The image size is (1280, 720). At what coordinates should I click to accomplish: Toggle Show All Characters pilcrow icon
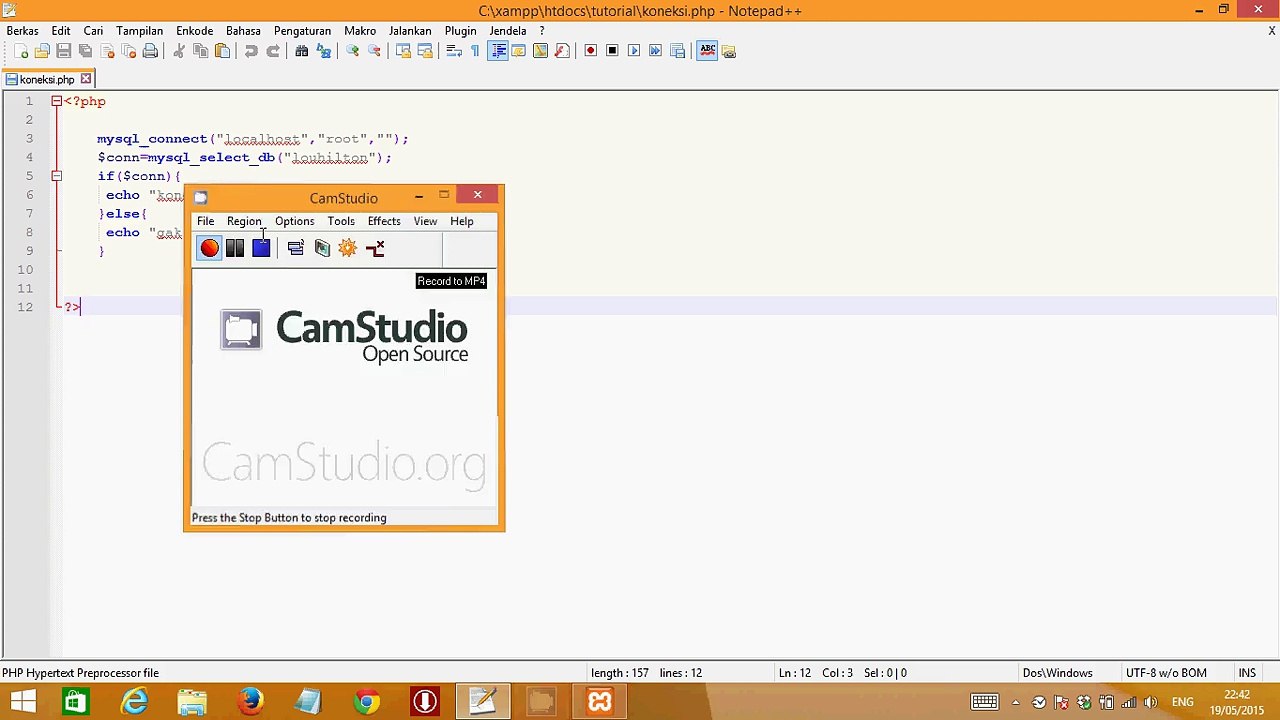[475, 51]
